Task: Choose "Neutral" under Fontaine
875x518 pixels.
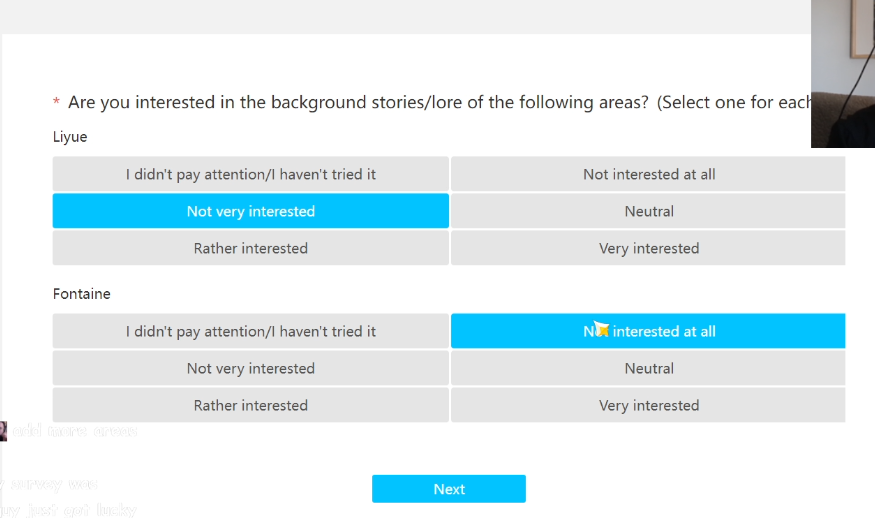Action: click(648, 368)
